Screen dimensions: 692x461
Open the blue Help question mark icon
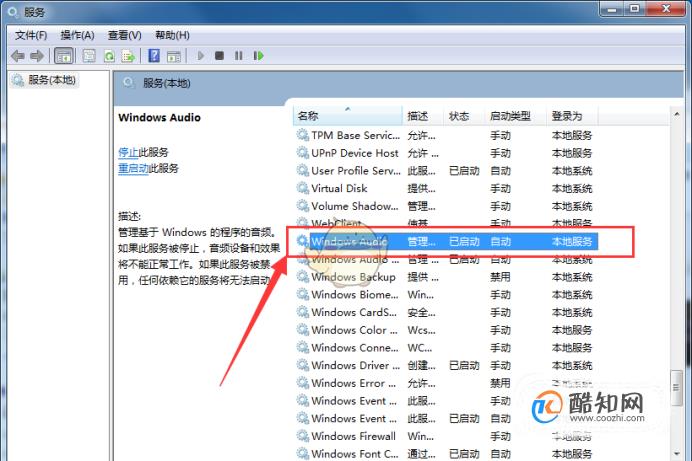tap(154, 56)
